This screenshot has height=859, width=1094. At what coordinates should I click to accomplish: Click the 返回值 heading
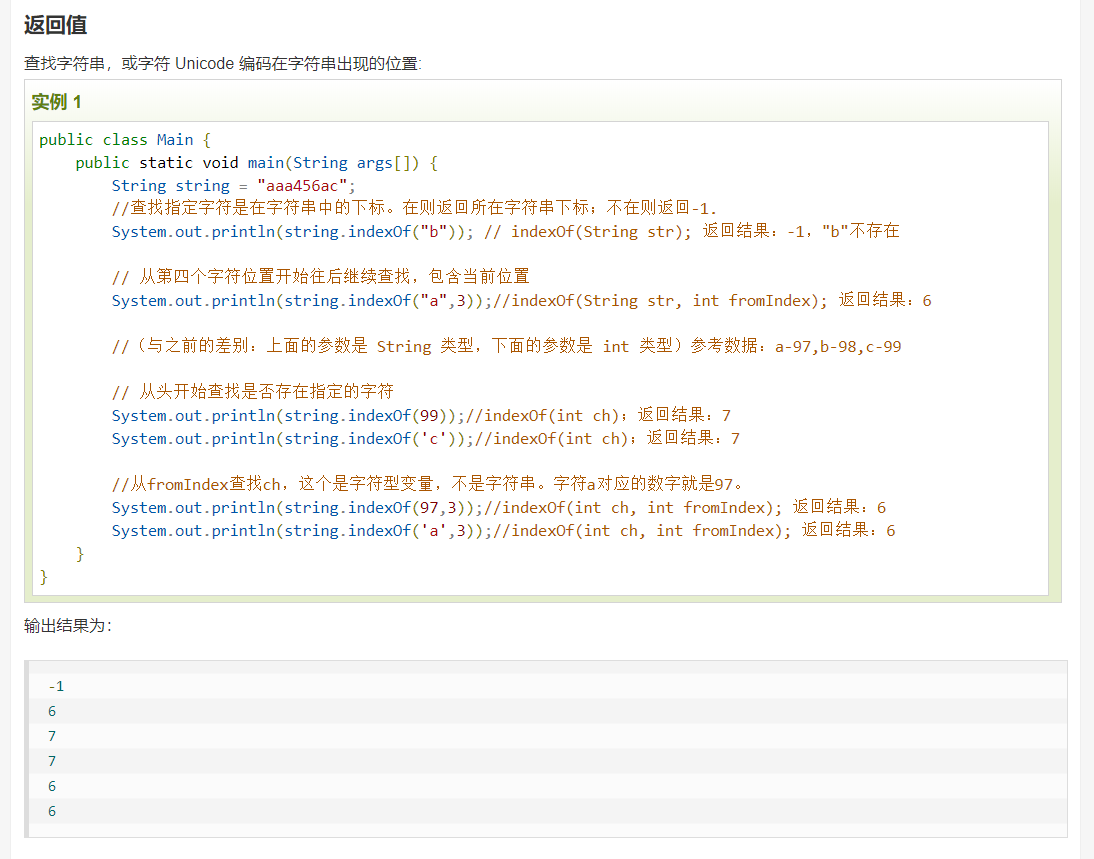coord(55,25)
